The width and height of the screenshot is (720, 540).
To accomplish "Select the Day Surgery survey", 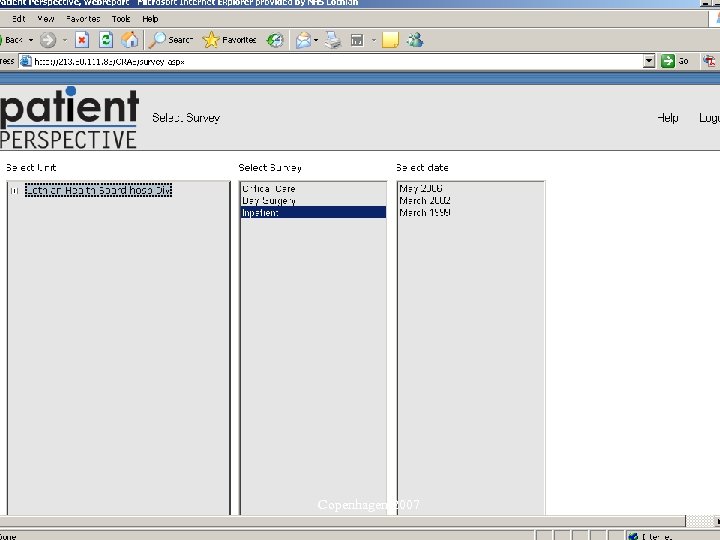I will coord(269,201).
